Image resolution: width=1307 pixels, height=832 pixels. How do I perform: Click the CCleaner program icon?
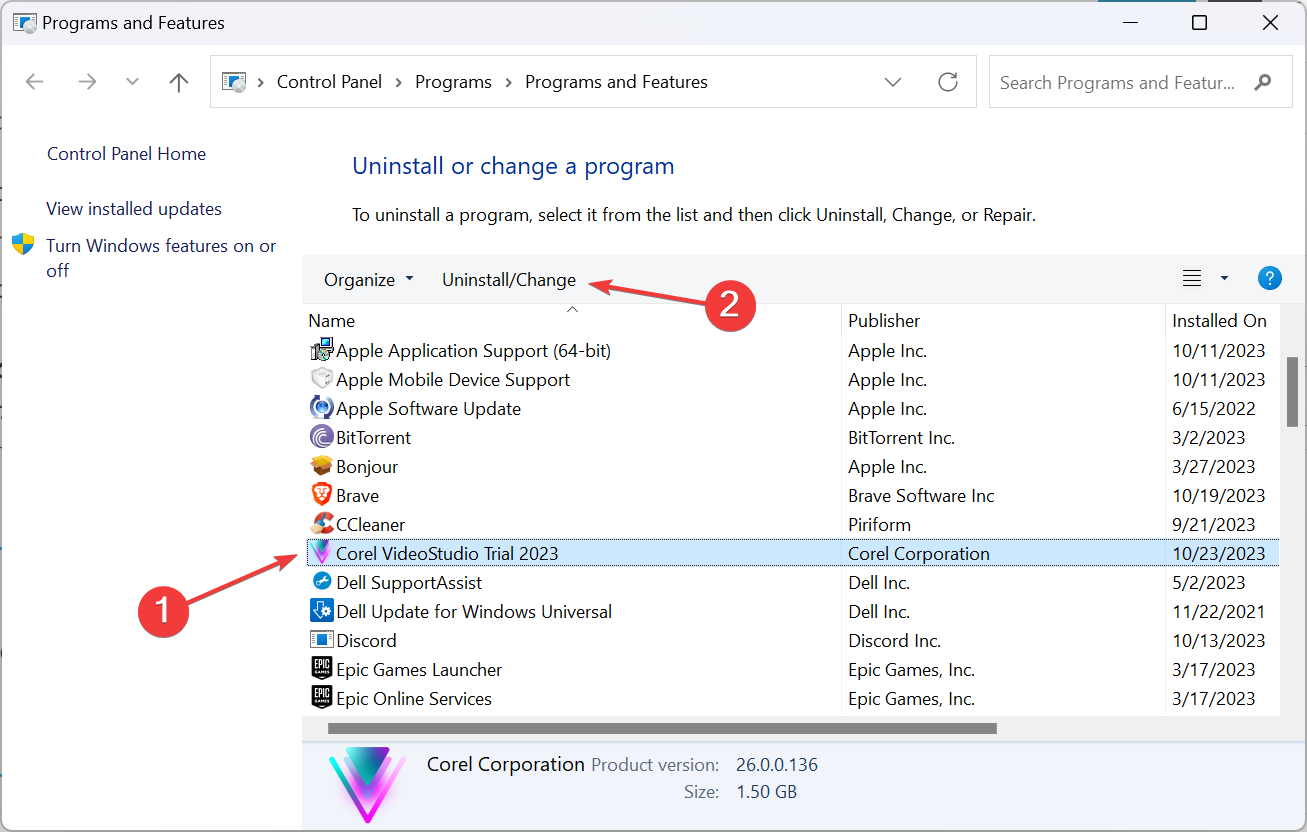[x=321, y=525]
